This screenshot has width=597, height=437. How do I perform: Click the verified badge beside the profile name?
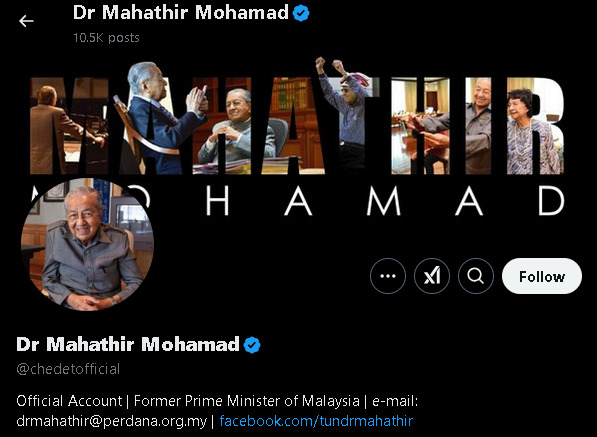252,345
